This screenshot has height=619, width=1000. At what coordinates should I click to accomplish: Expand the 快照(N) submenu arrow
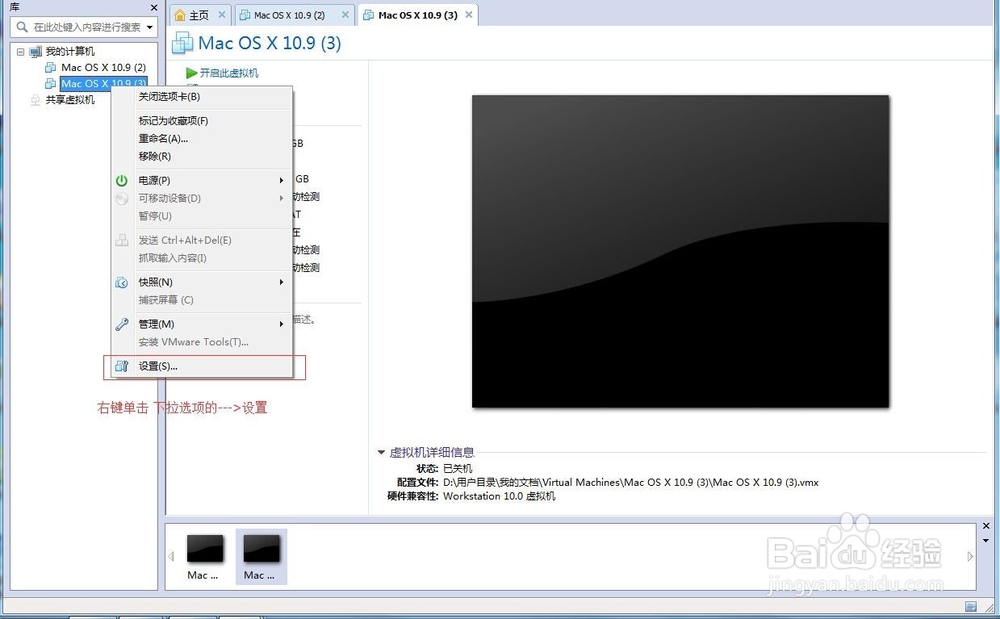pyautogui.click(x=281, y=282)
